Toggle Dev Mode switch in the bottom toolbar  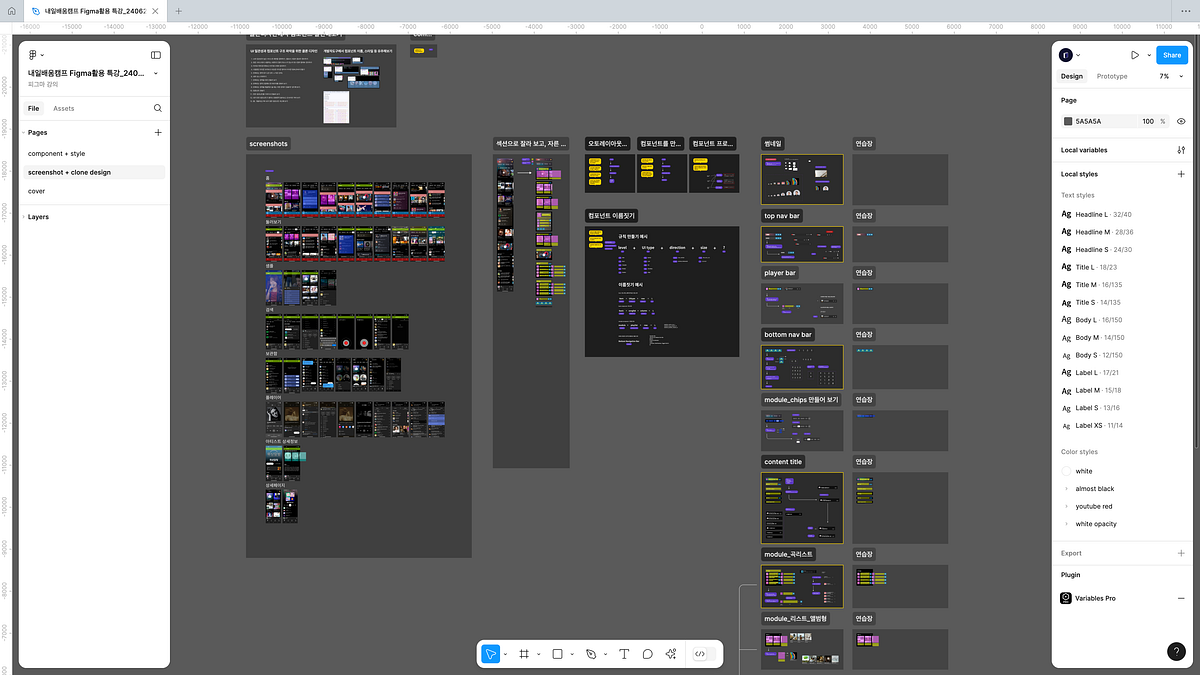tap(700, 654)
